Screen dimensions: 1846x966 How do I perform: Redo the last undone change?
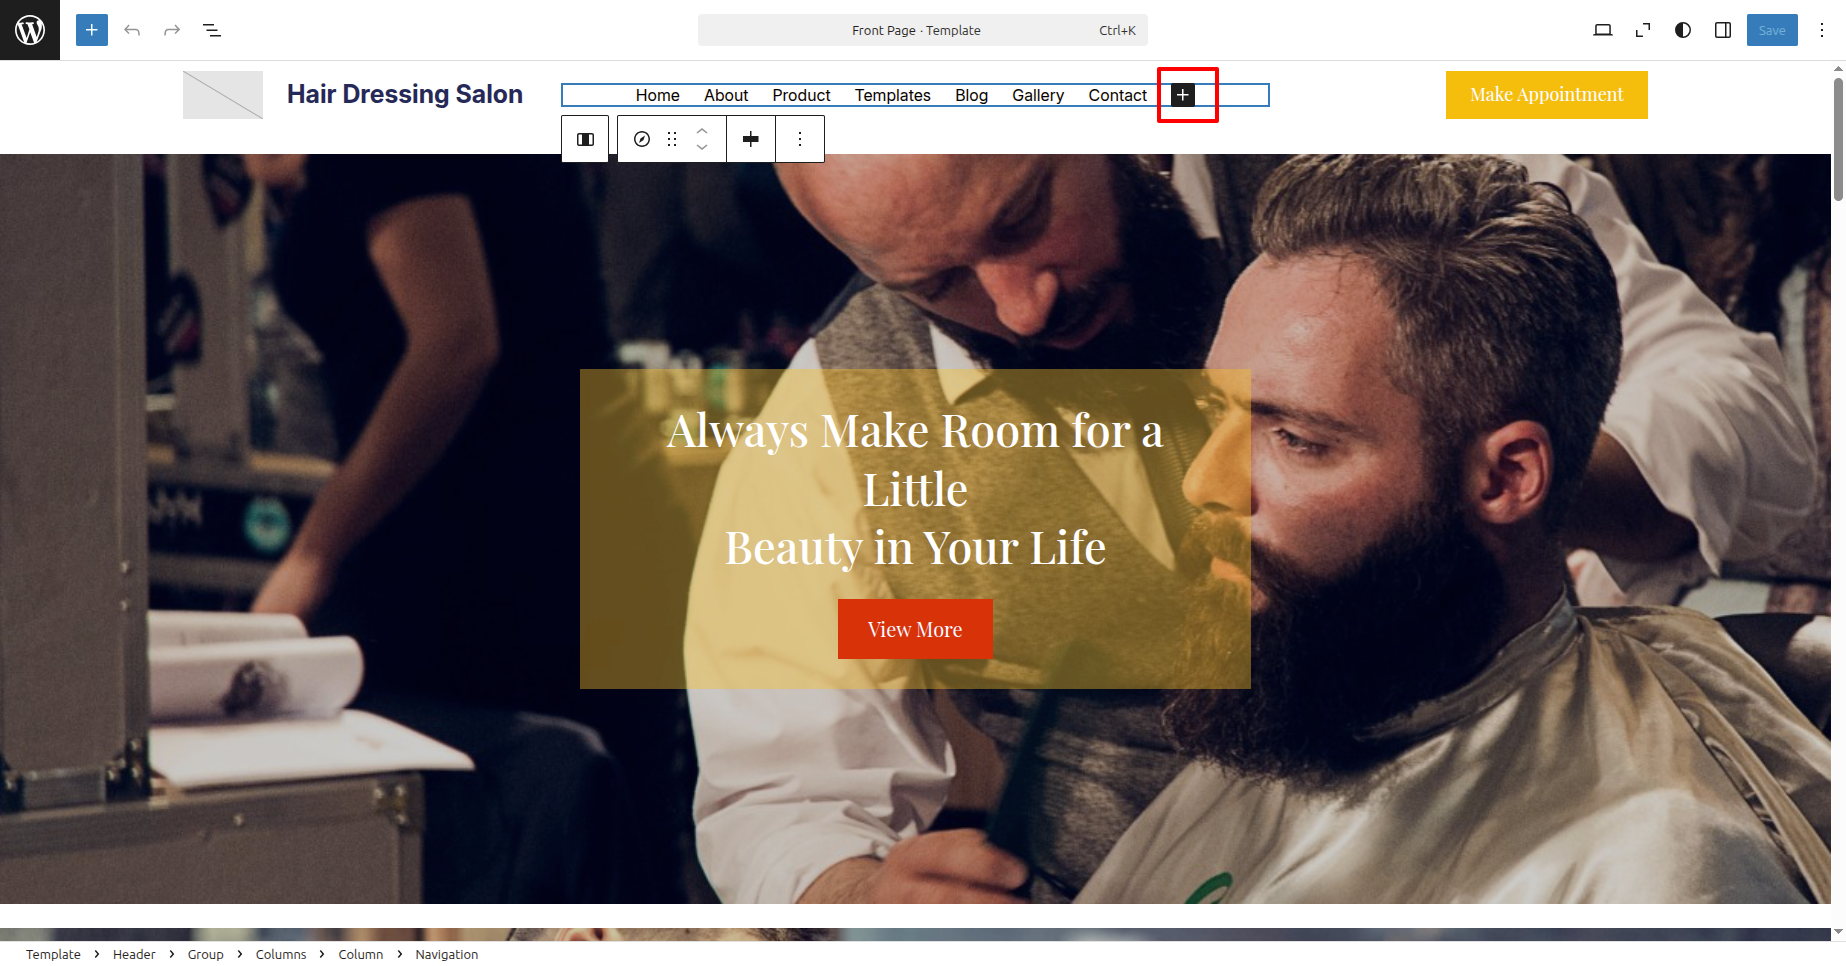[x=172, y=30]
